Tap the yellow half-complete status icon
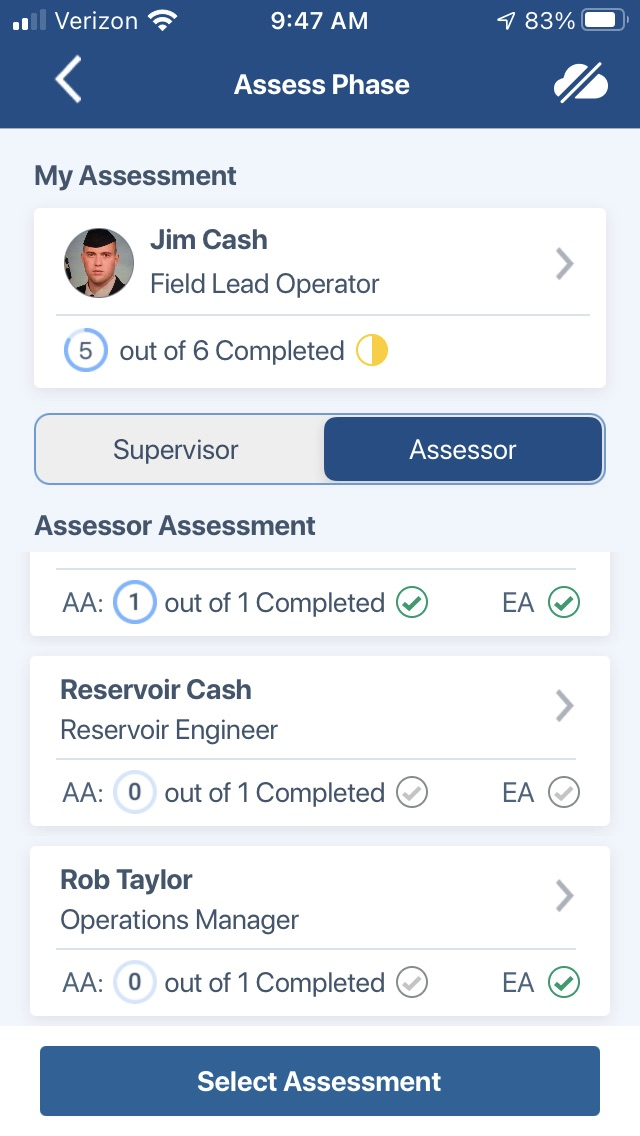 [372, 351]
